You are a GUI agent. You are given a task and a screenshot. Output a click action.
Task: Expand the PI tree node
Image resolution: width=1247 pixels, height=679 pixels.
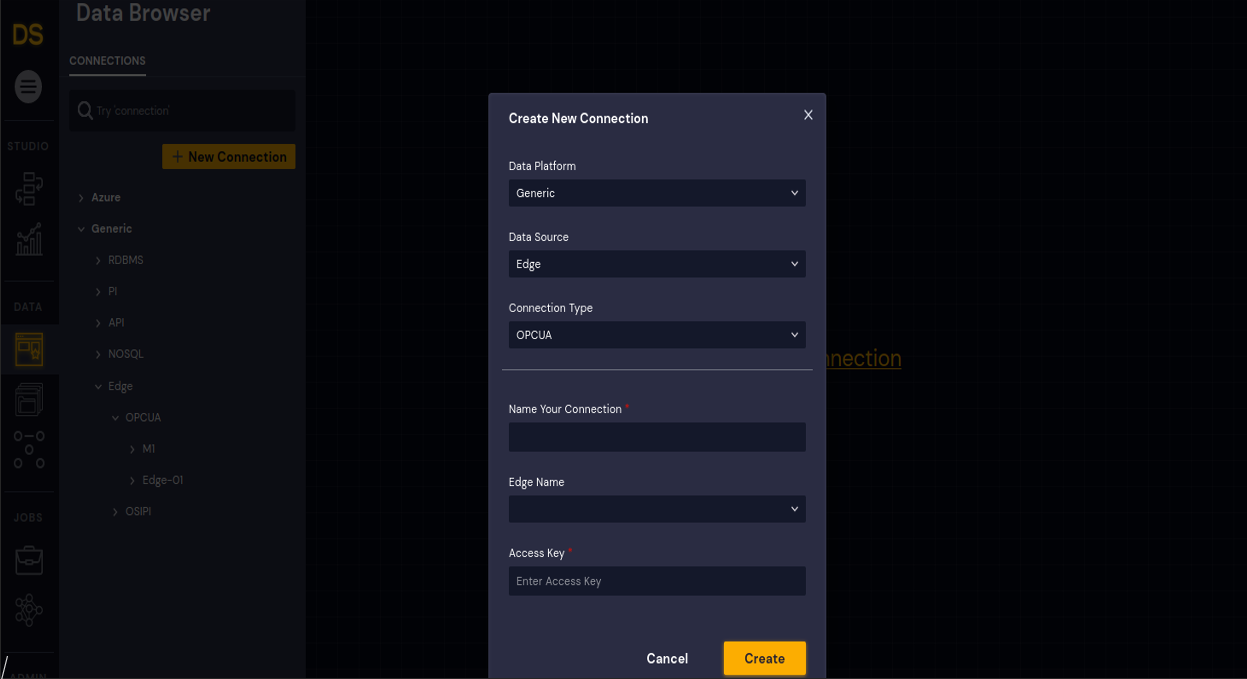pos(98,292)
